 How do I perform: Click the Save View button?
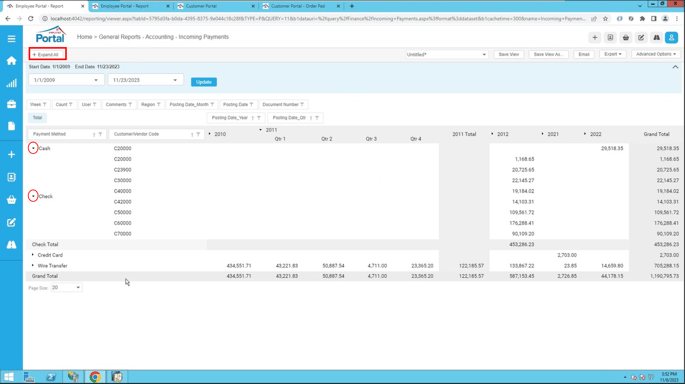pyautogui.click(x=509, y=55)
